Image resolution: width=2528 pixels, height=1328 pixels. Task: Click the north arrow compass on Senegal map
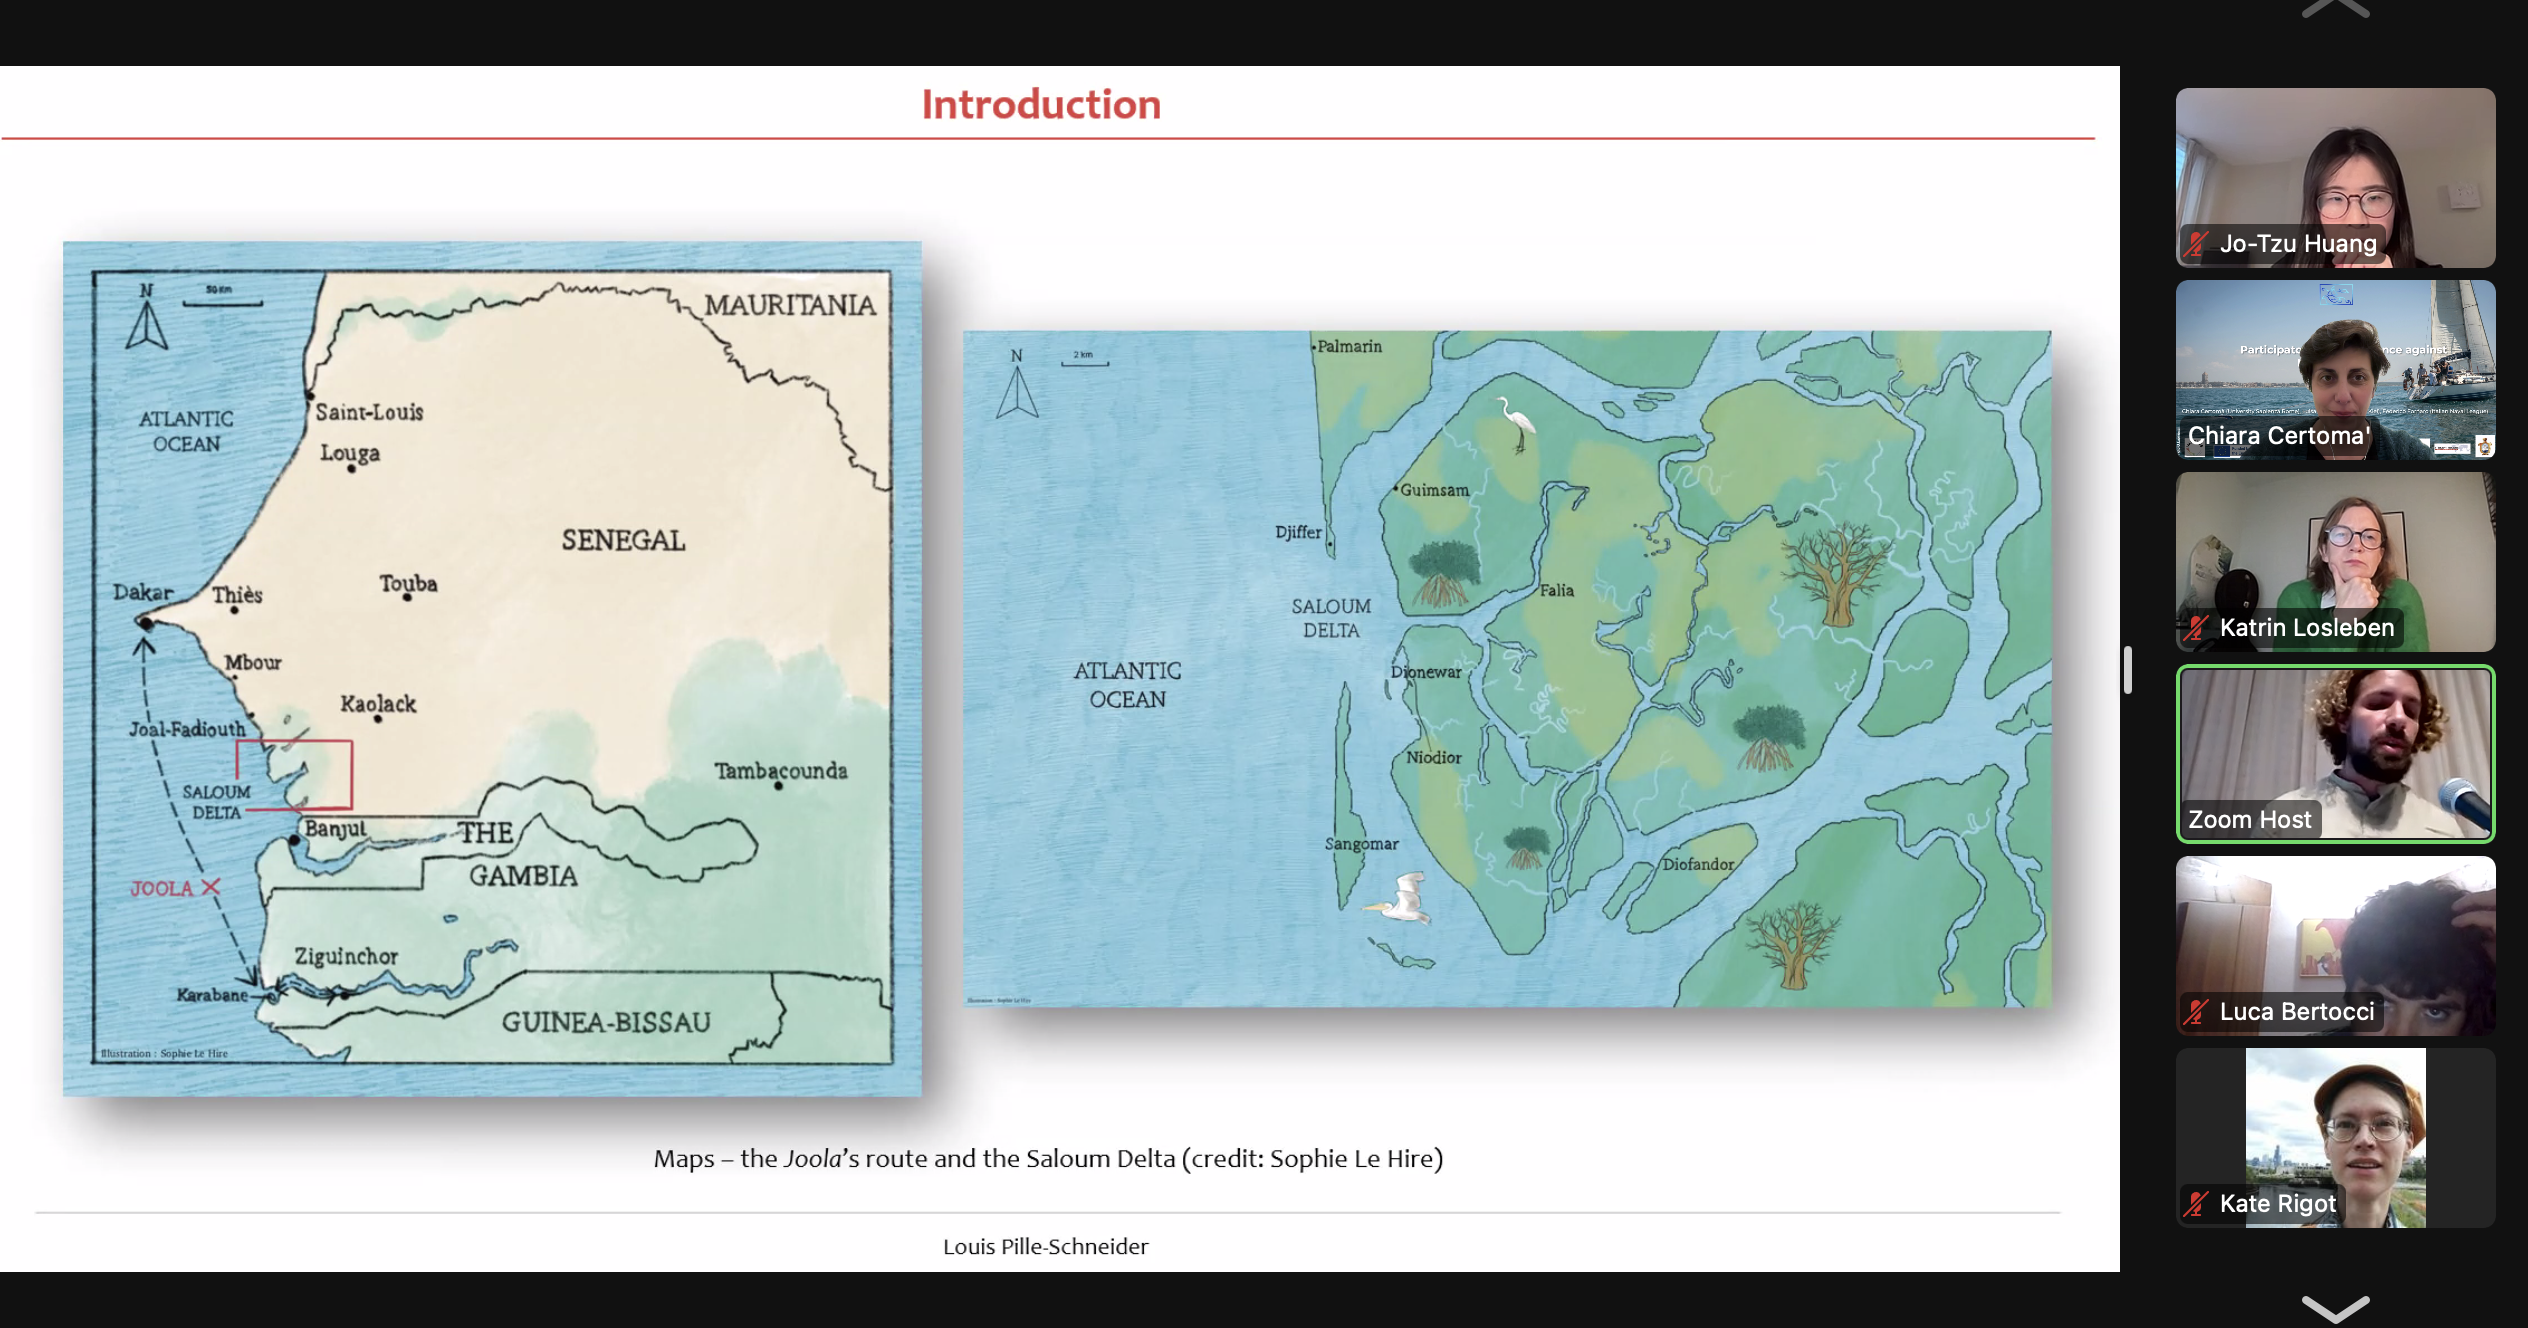(x=147, y=318)
